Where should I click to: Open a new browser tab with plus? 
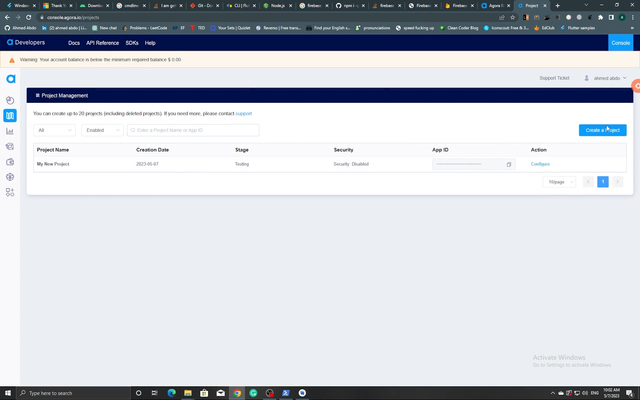click(x=558, y=6)
